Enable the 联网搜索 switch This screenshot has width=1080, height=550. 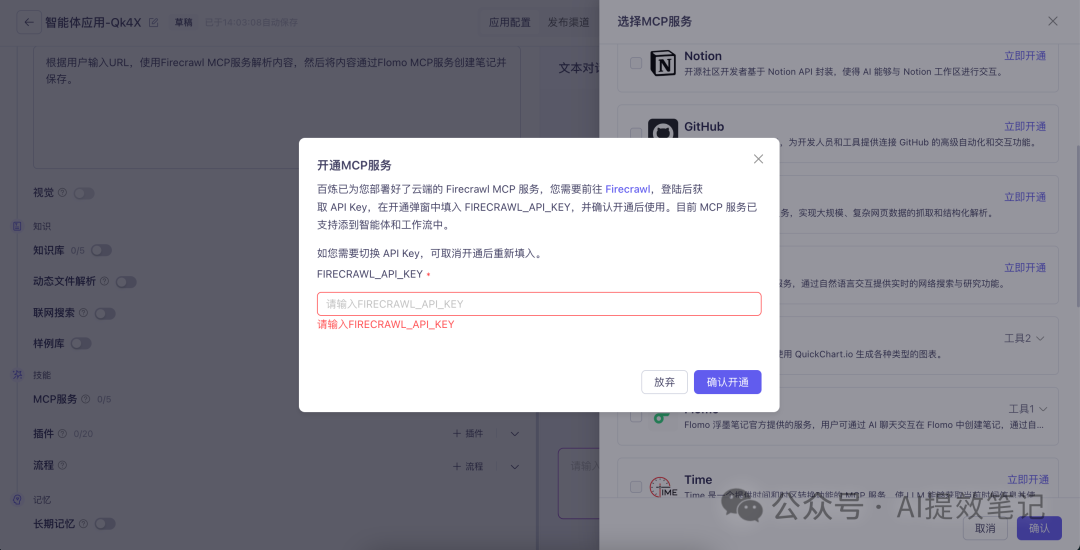tap(105, 313)
